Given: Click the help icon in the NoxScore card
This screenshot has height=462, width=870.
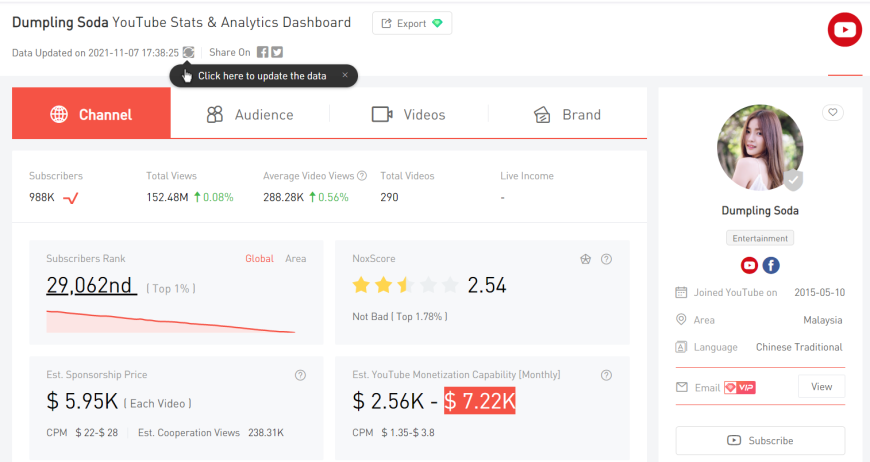Looking at the screenshot, I should [x=606, y=259].
